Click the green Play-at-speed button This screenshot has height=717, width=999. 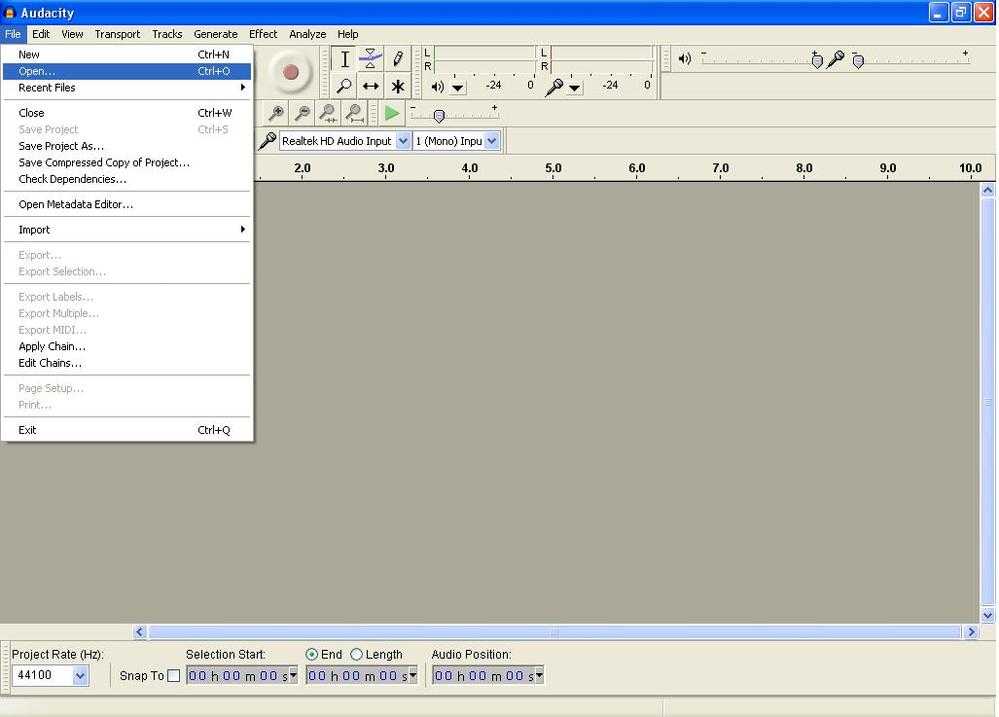(x=392, y=113)
